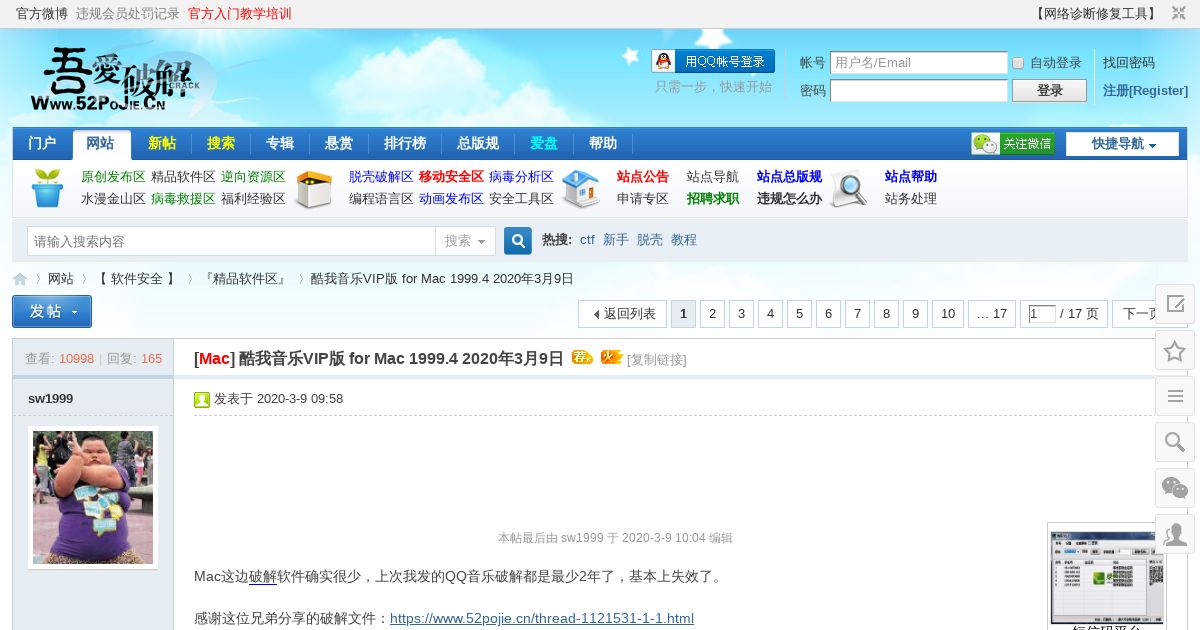
Task: Open 『精品软件区』 breadcrumb link
Action: (245, 279)
